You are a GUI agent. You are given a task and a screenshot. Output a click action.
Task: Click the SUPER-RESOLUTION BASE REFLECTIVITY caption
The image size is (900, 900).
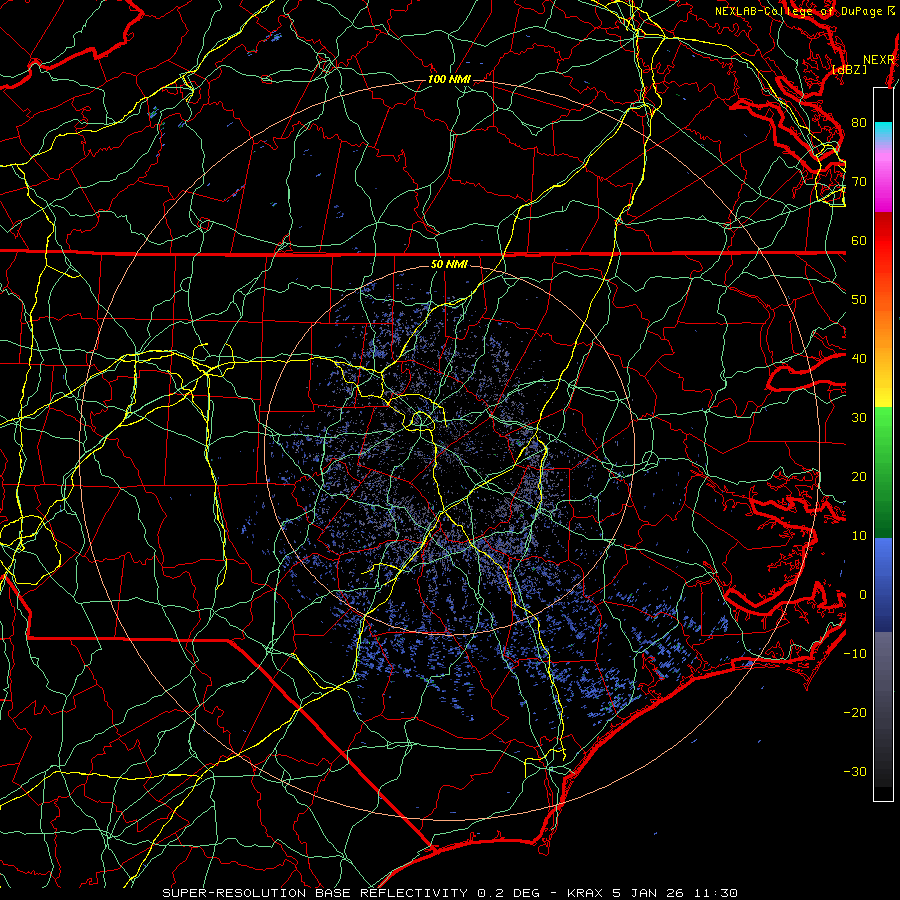pyautogui.click(x=315, y=893)
